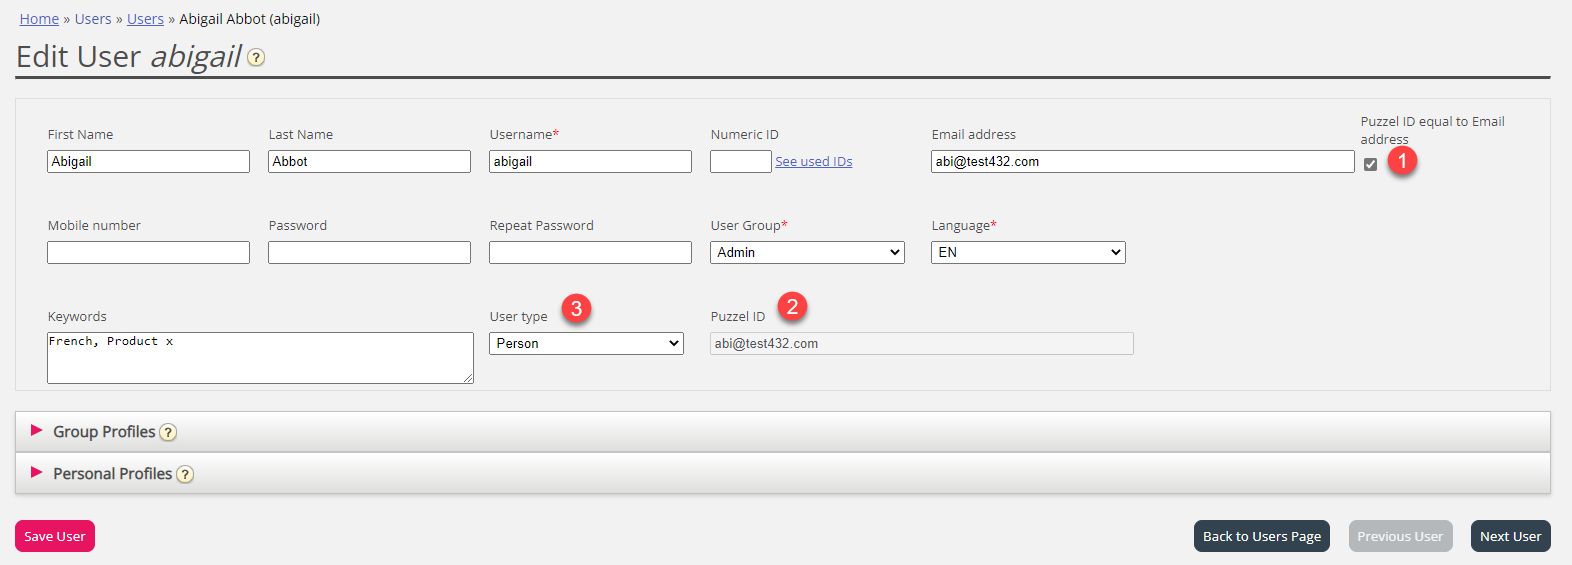Image resolution: width=1572 pixels, height=565 pixels.
Task: Click Back to Users Page button
Action: pyautogui.click(x=1261, y=537)
